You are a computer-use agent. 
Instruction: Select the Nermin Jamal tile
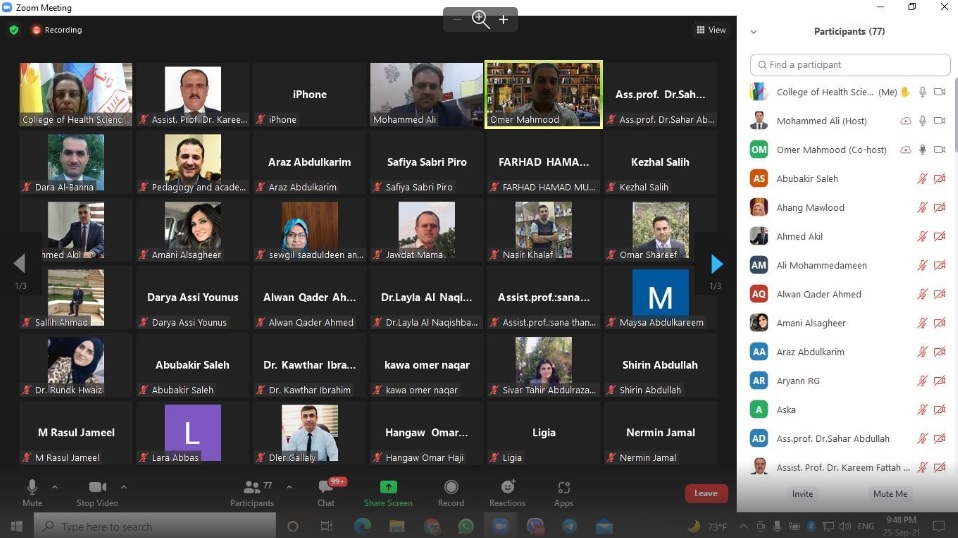[660, 432]
